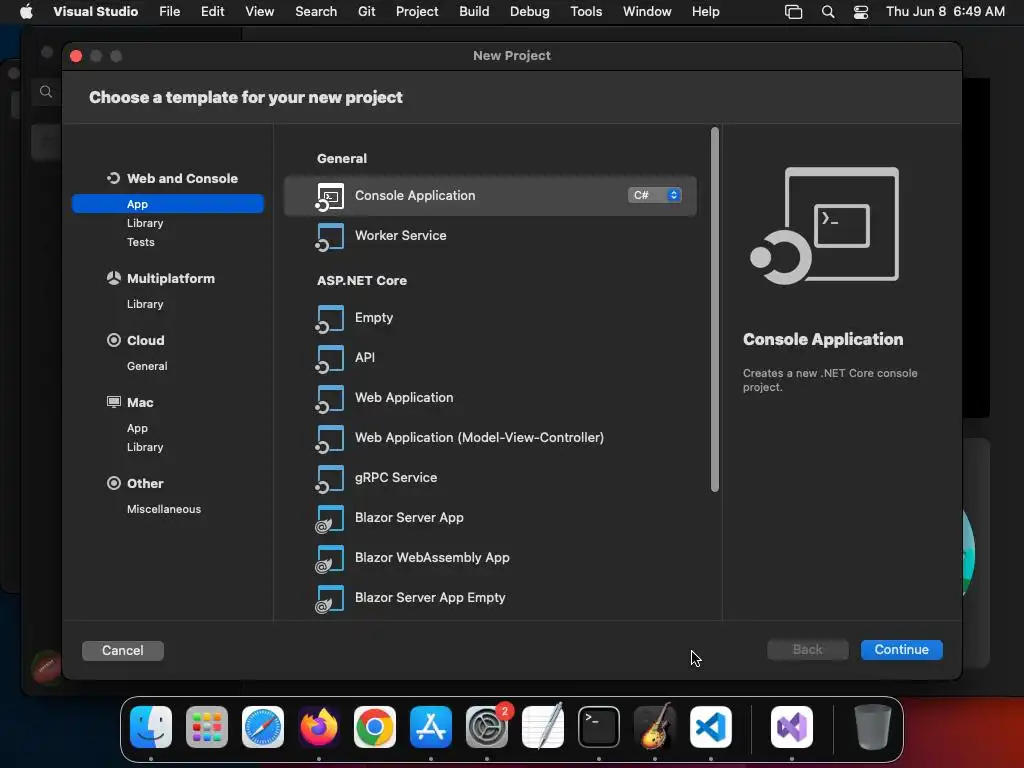Click the template list vertical scrollbar
This screenshot has height=768, width=1024.
714,309
